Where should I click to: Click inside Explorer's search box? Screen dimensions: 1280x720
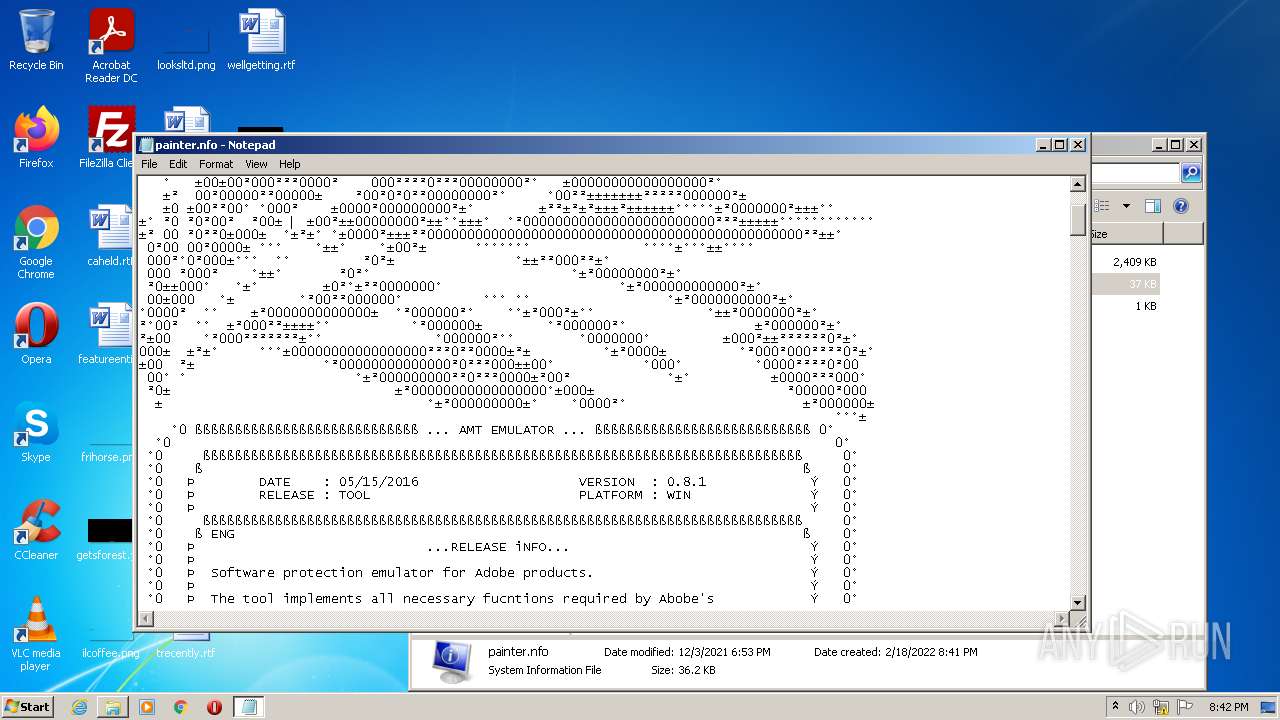point(1135,173)
